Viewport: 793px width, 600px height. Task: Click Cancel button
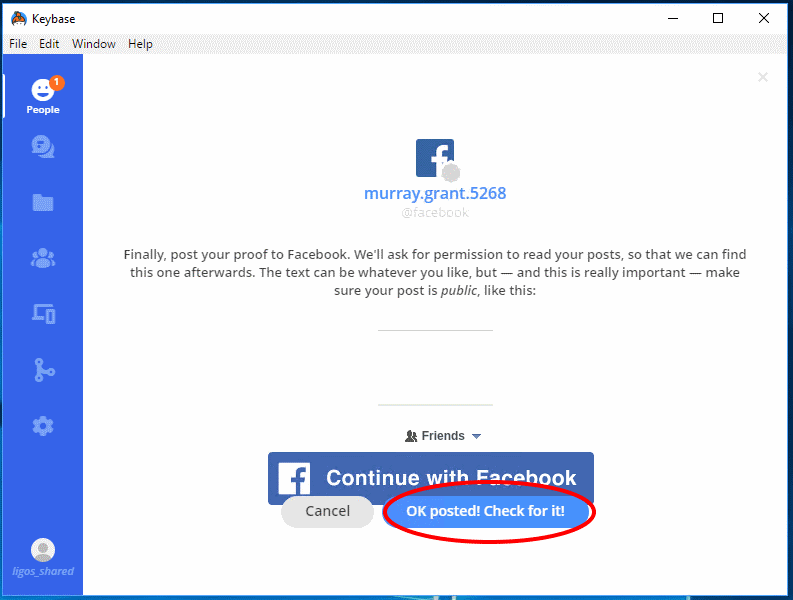click(327, 511)
